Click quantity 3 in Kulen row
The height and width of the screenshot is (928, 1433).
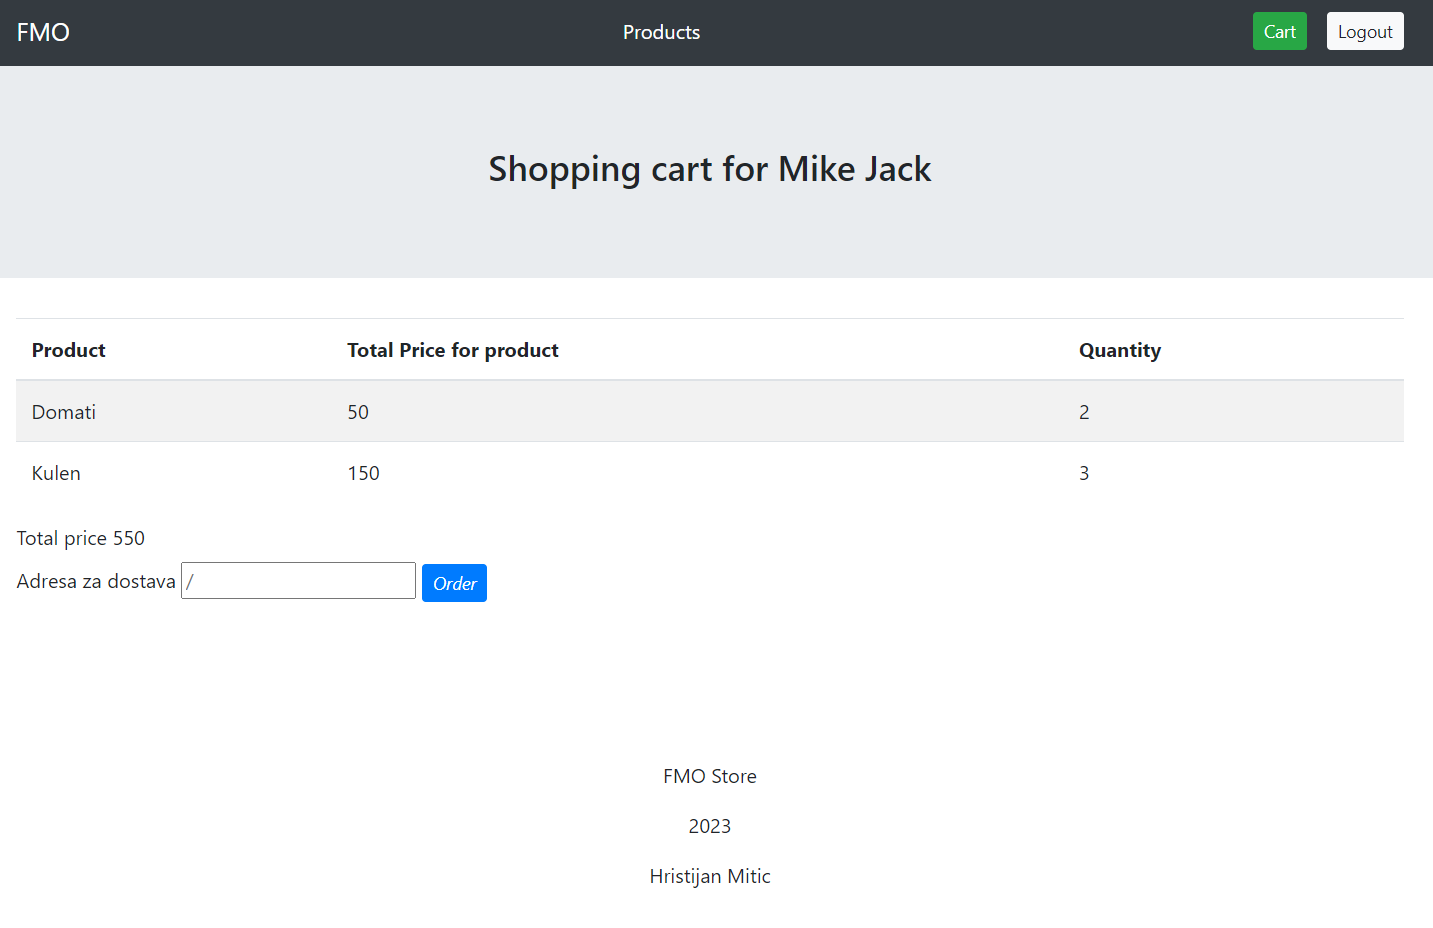pyautogui.click(x=1084, y=473)
